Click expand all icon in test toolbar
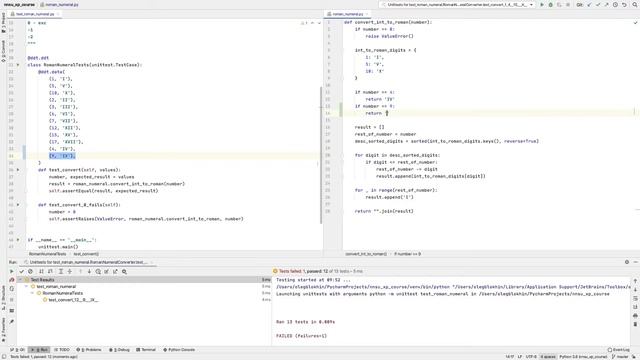Viewport: 640px width, 360px height. [x=61, y=271]
